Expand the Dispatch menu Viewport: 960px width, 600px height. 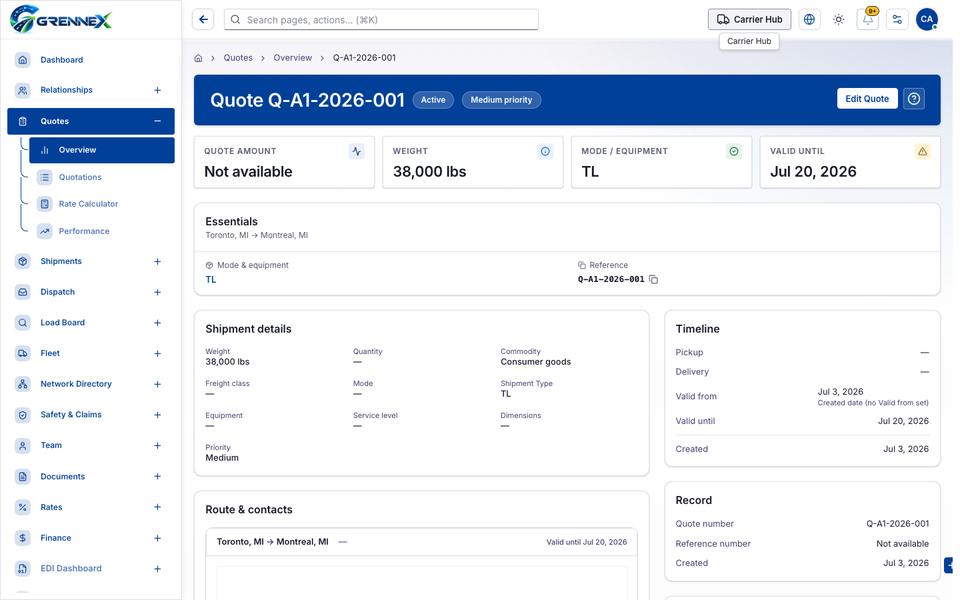coord(157,292)
